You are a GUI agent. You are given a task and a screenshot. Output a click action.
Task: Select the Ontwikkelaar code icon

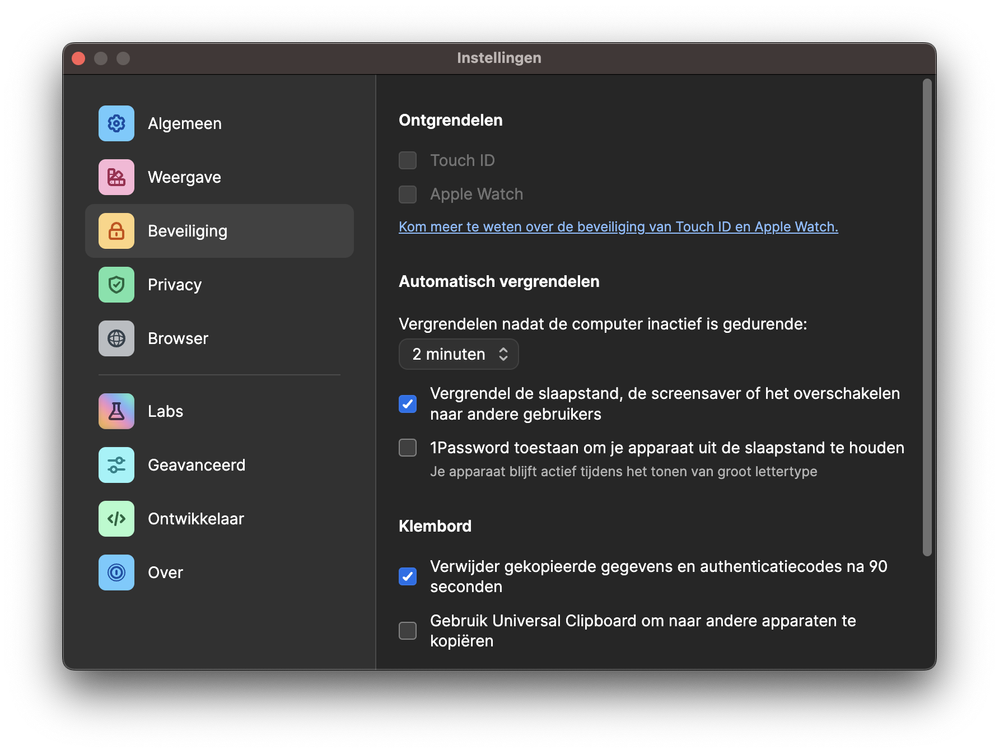[116, 519]
